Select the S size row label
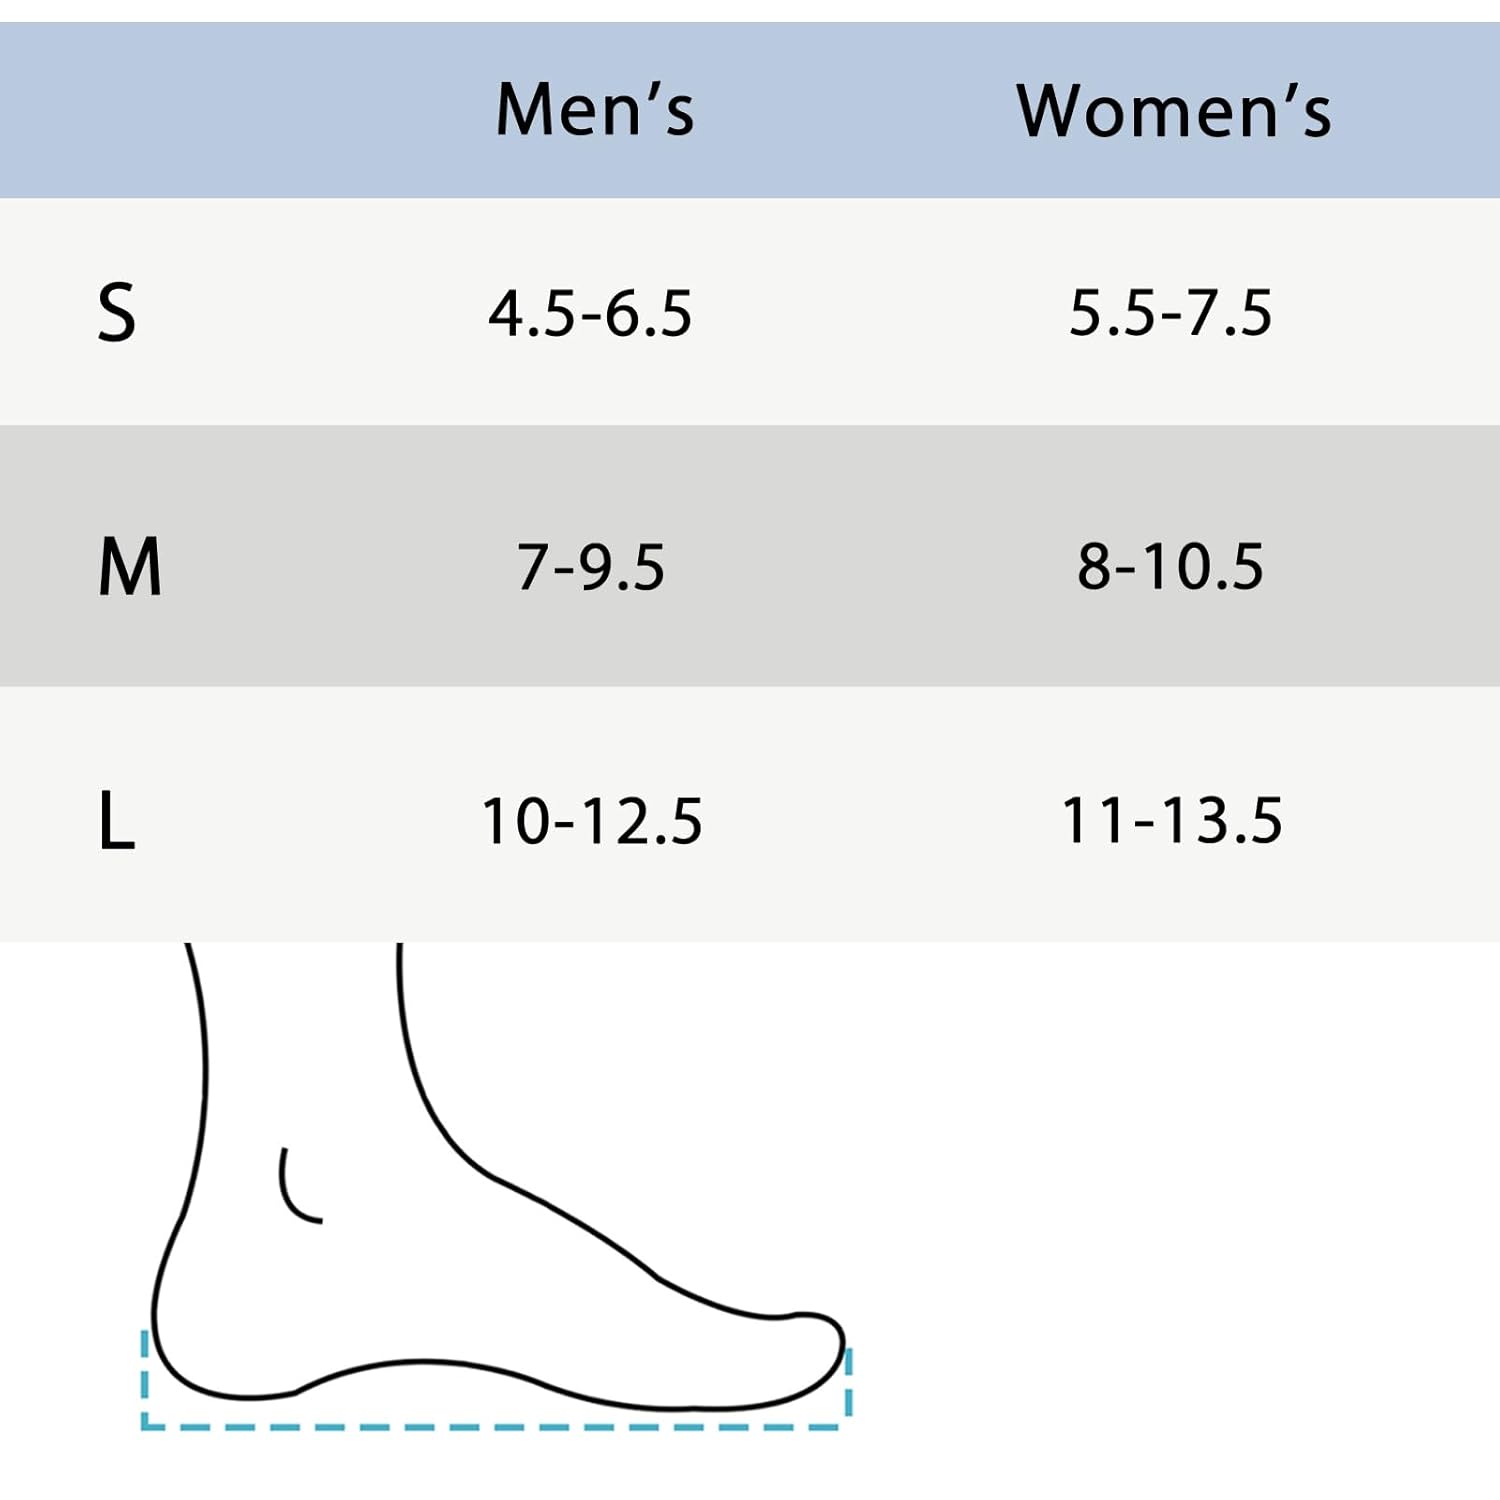The width and height of the screenshot is (1500, 1500). point(116,312)
